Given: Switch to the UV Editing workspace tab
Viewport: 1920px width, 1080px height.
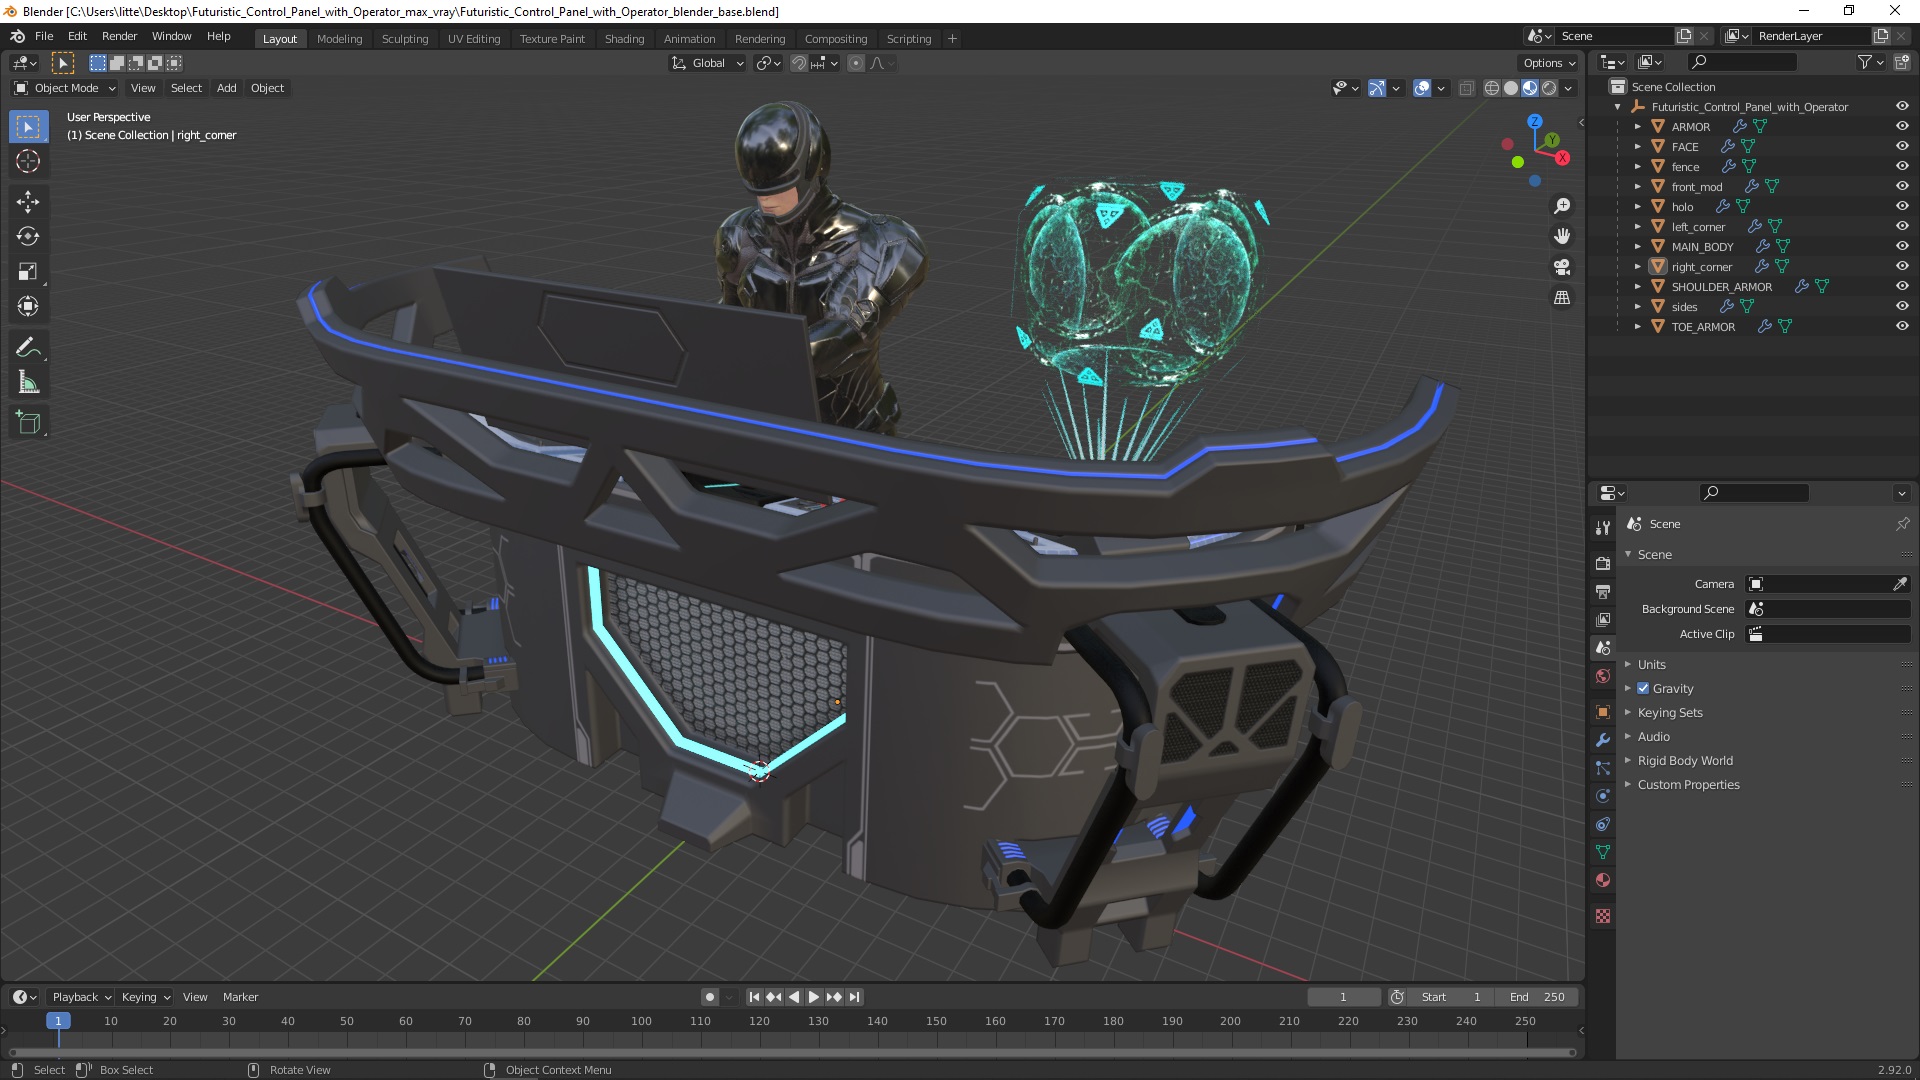Looking at the screenshot, I should 474,39.
